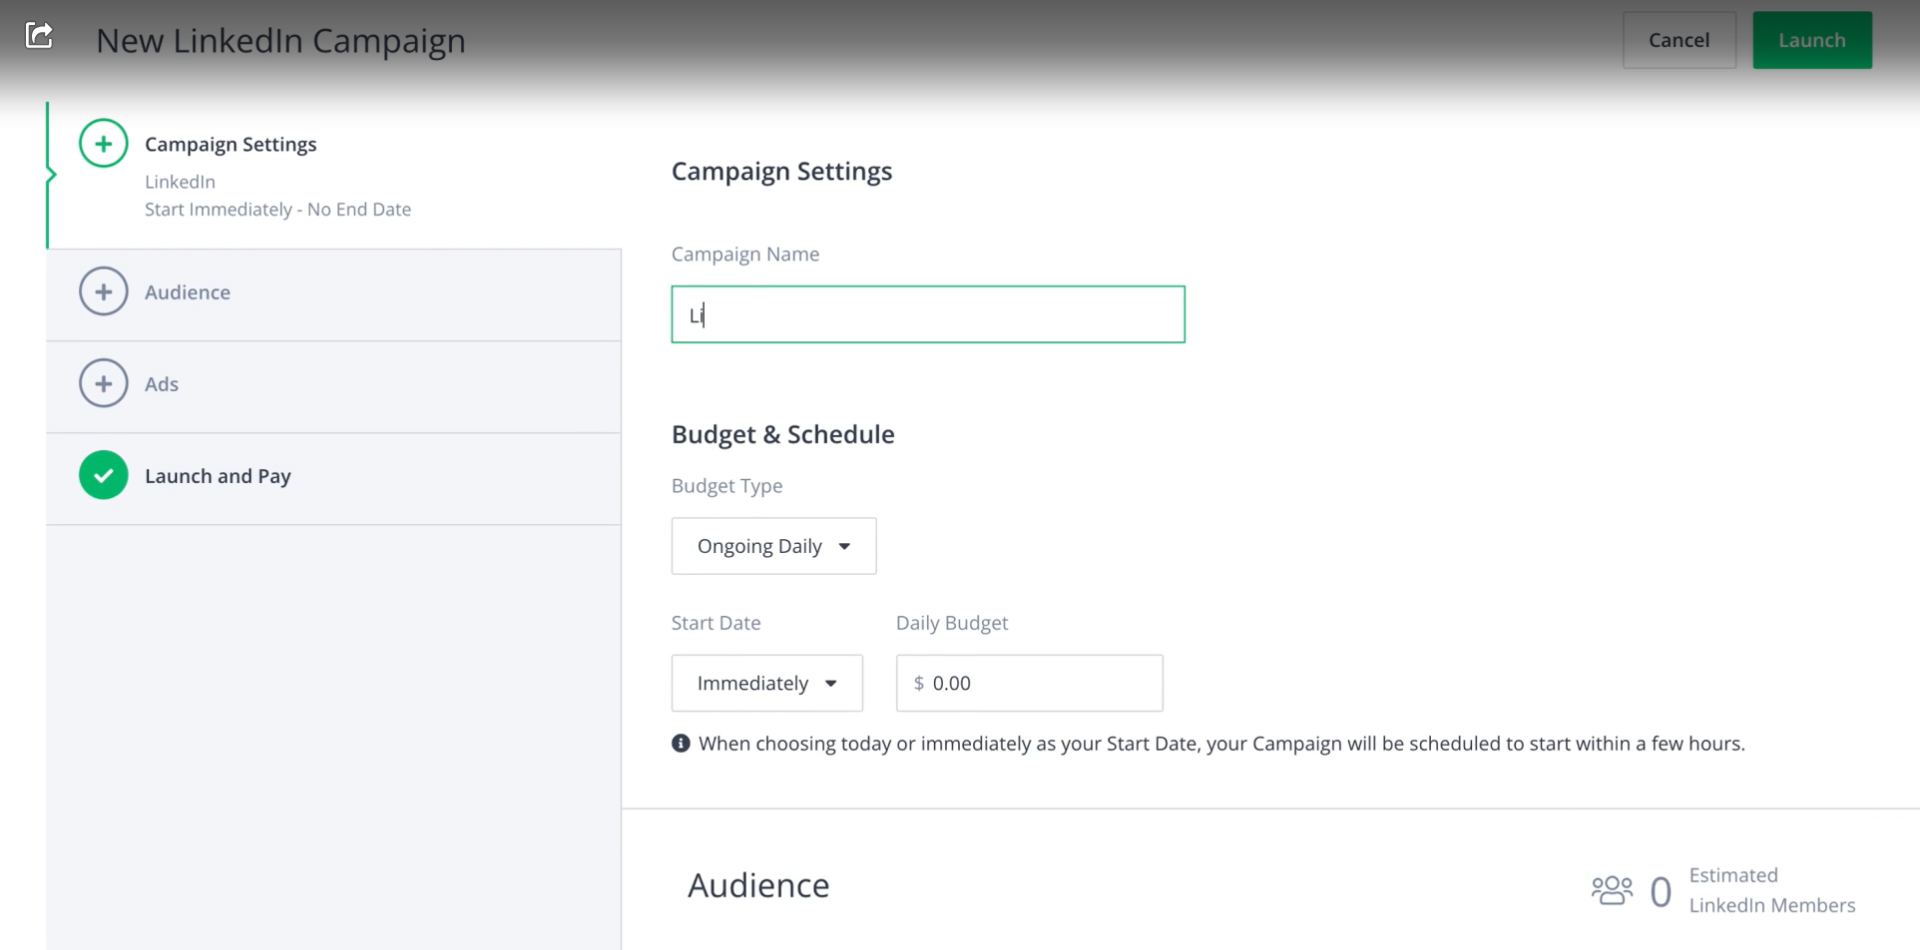The image size is (1920, 950).
Task: Click the share icon in the top header
Action: click(40, 36)
